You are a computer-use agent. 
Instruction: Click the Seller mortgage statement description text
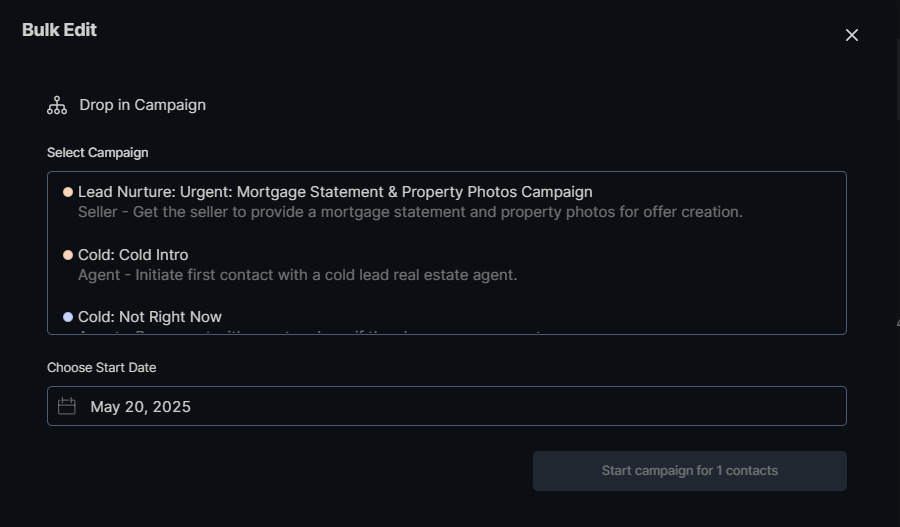[x=410, y=212]
